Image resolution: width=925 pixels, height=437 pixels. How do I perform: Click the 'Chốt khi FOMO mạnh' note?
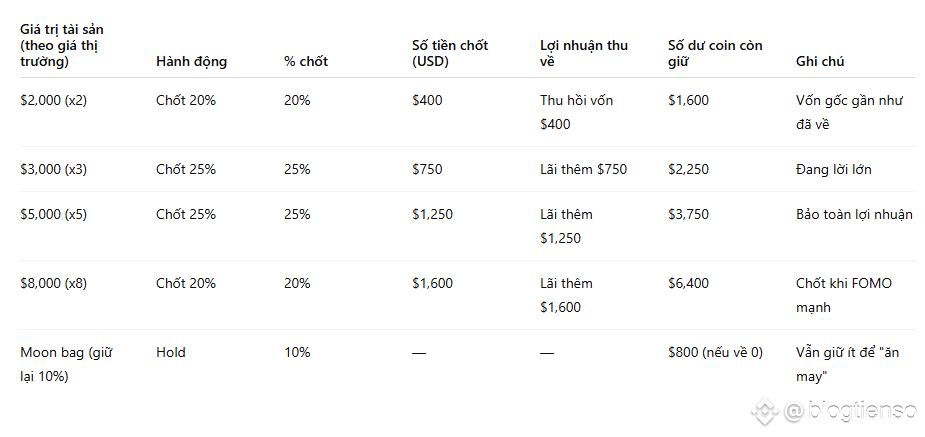(844, 295)
